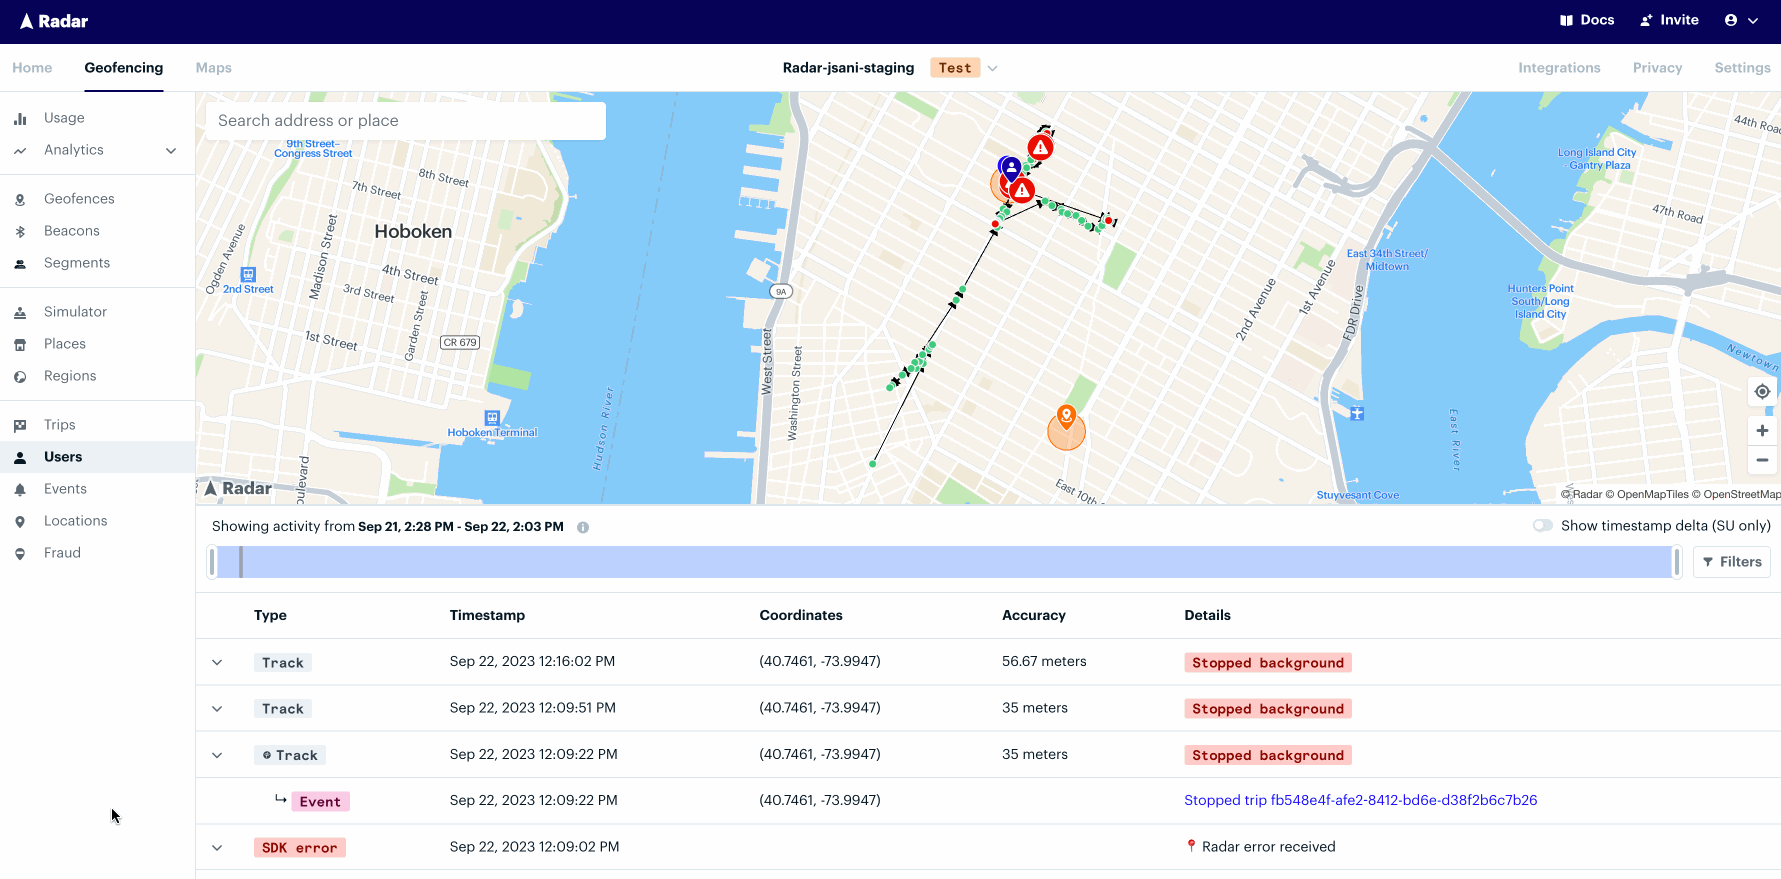Toggle Show timestamp delta switch
The width and height of the screenshot is (1781, 879).
[1542, 526]
